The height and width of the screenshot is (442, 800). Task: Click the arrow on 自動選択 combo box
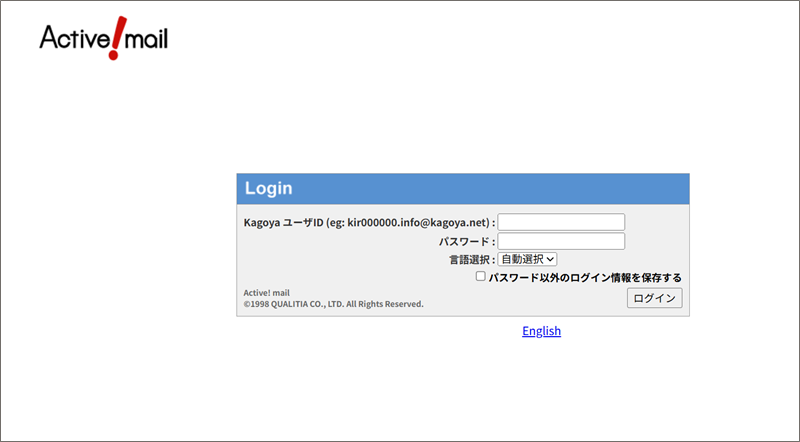click(550, 259)
